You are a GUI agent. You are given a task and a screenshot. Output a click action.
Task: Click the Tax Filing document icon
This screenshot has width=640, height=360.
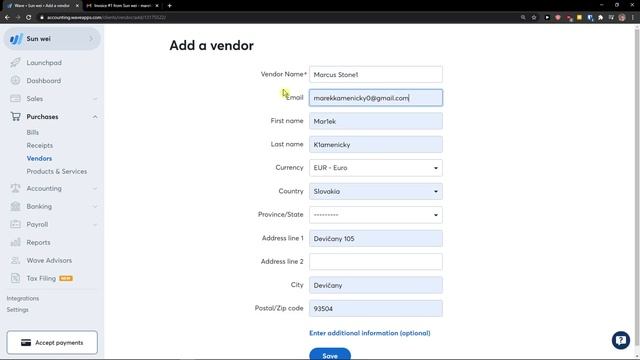[16, 278]
